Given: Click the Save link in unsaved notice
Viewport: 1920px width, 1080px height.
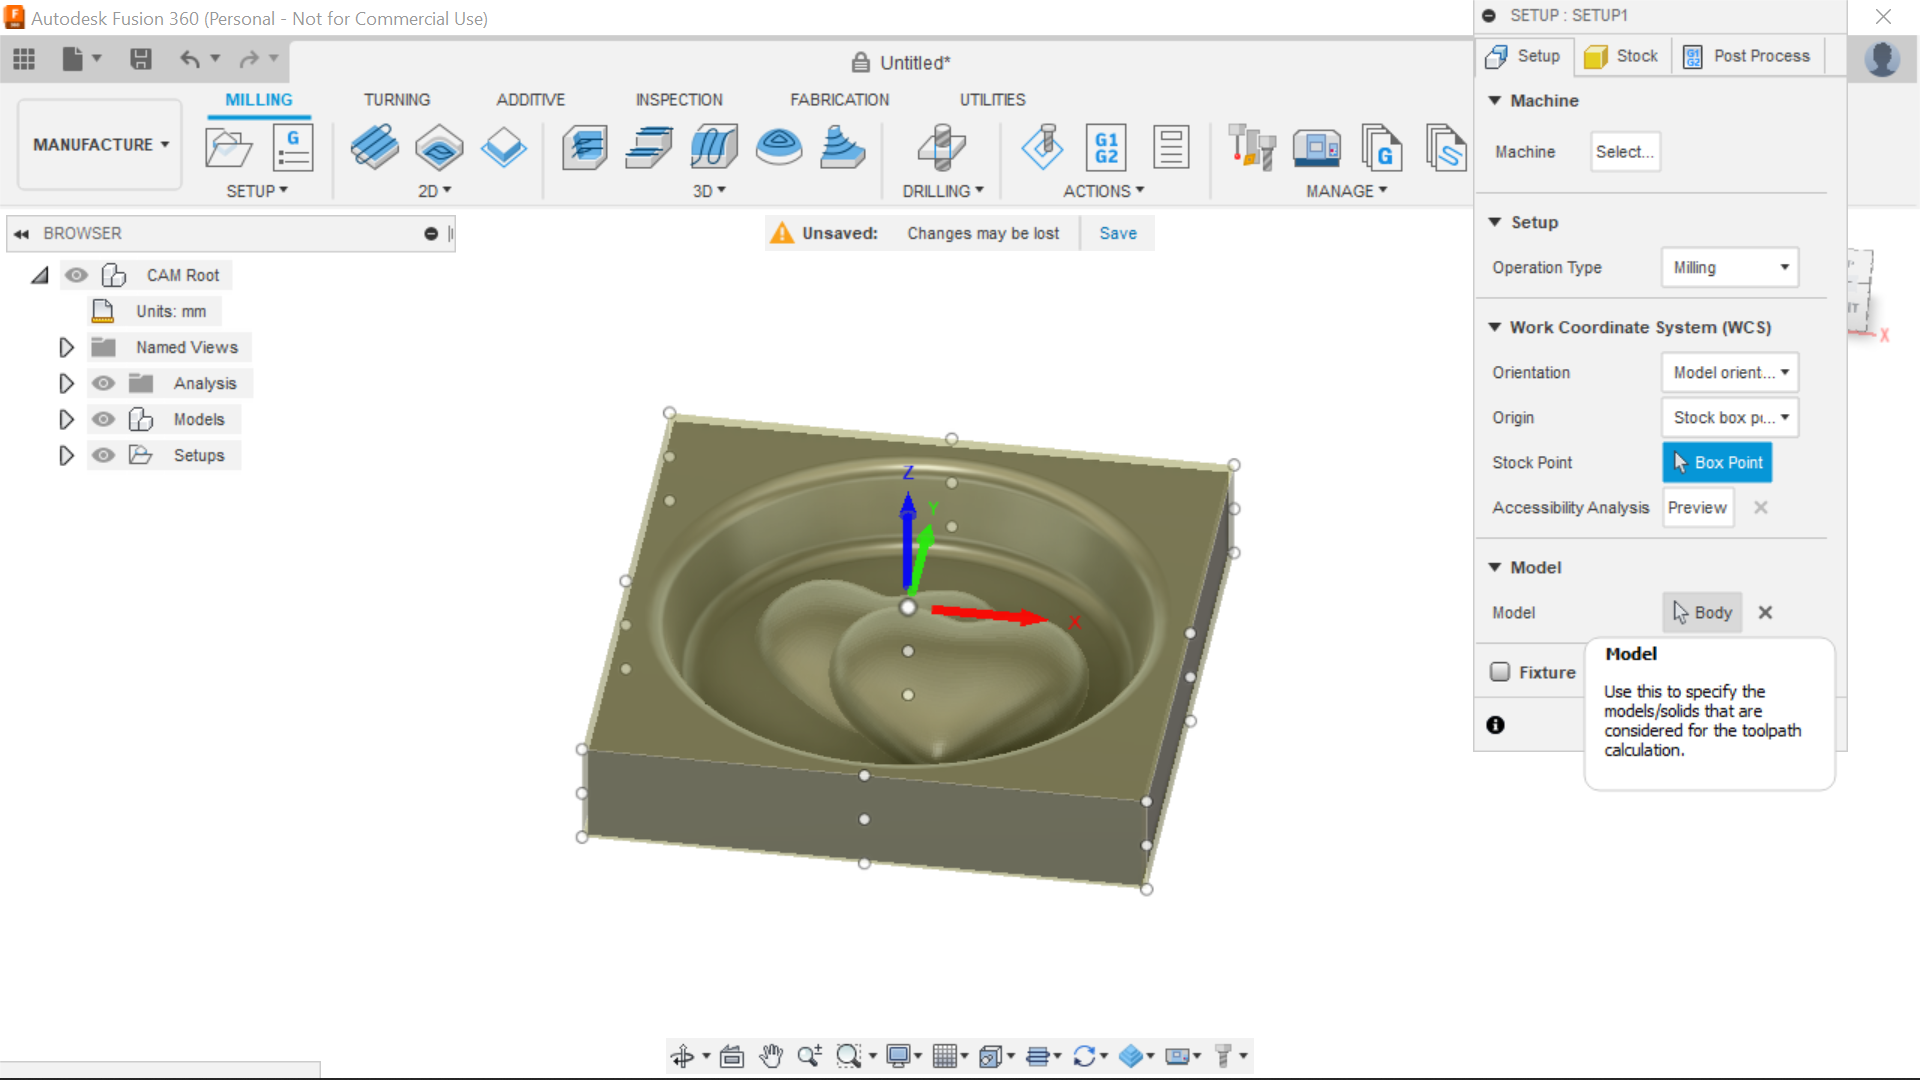Looking at the screenshot, I should coord(1117,233).
